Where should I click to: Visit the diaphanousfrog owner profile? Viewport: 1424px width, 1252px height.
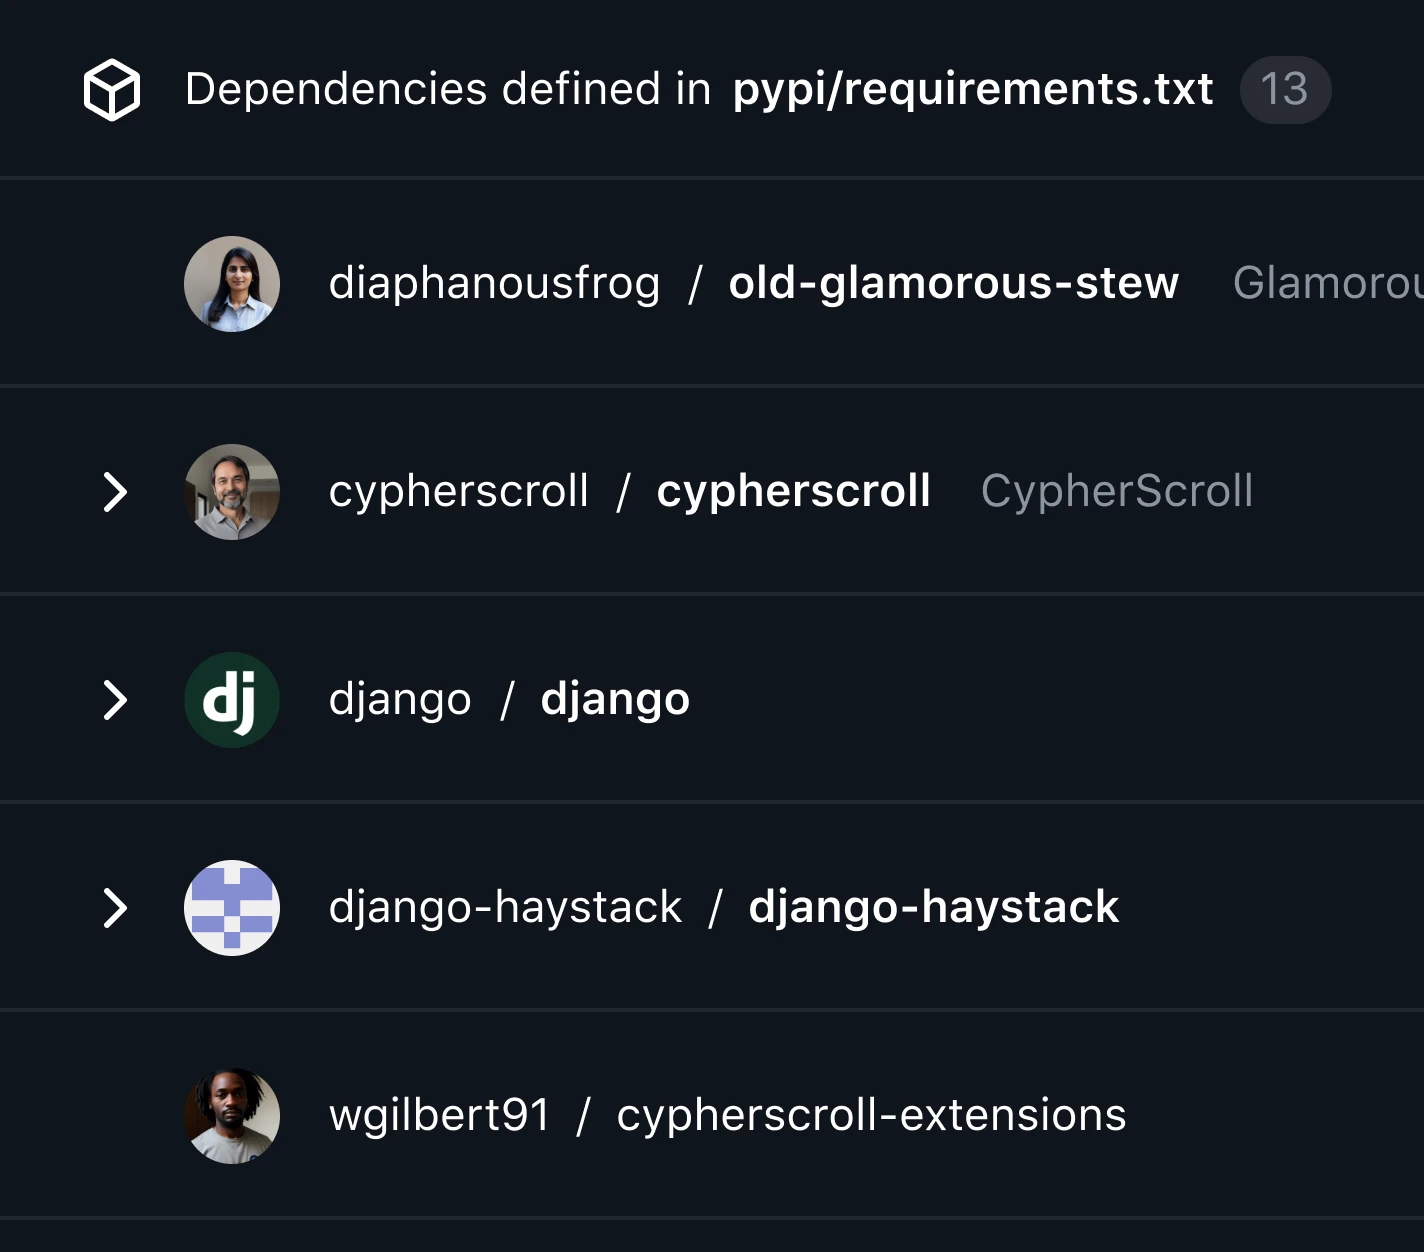pos(494,283)
